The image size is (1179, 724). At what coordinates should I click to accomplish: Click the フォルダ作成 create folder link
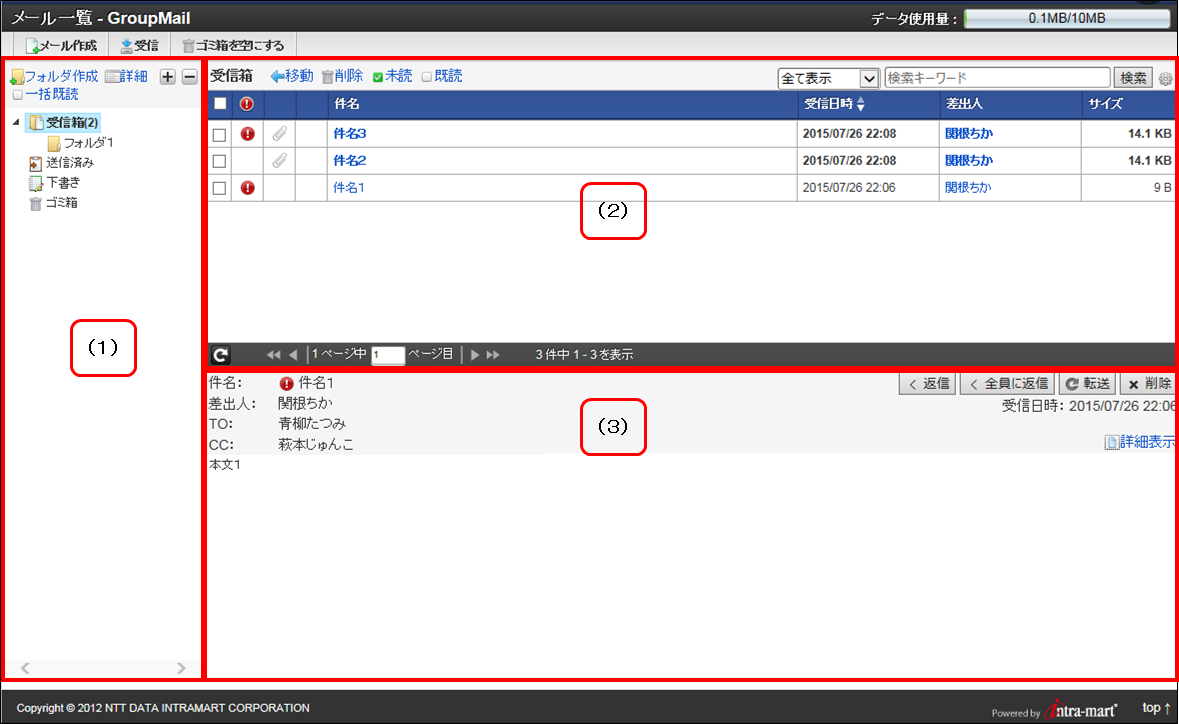pos(54,76)
